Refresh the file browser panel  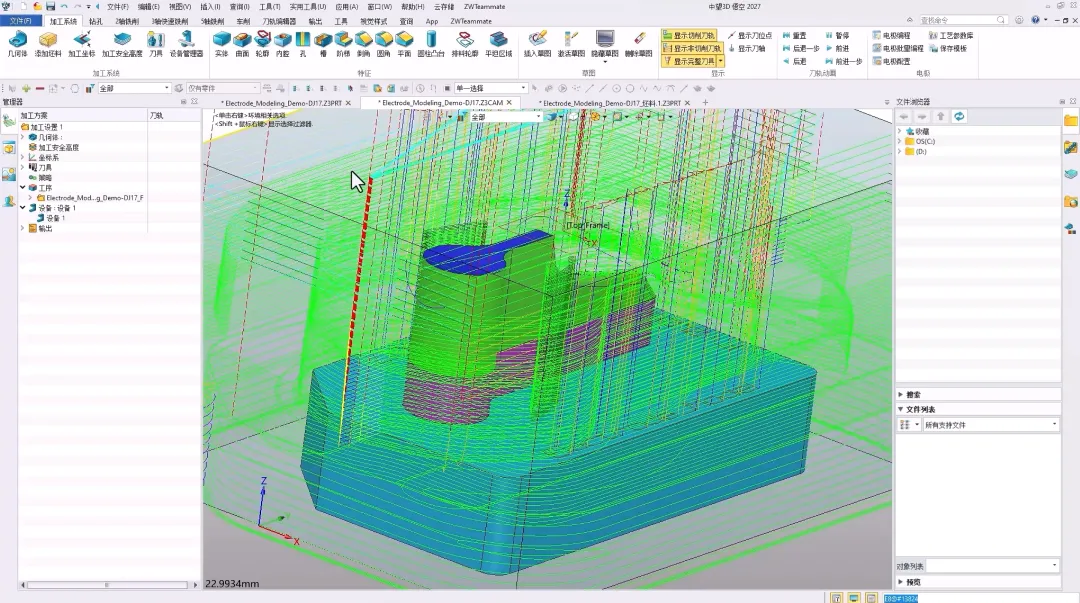959,116
